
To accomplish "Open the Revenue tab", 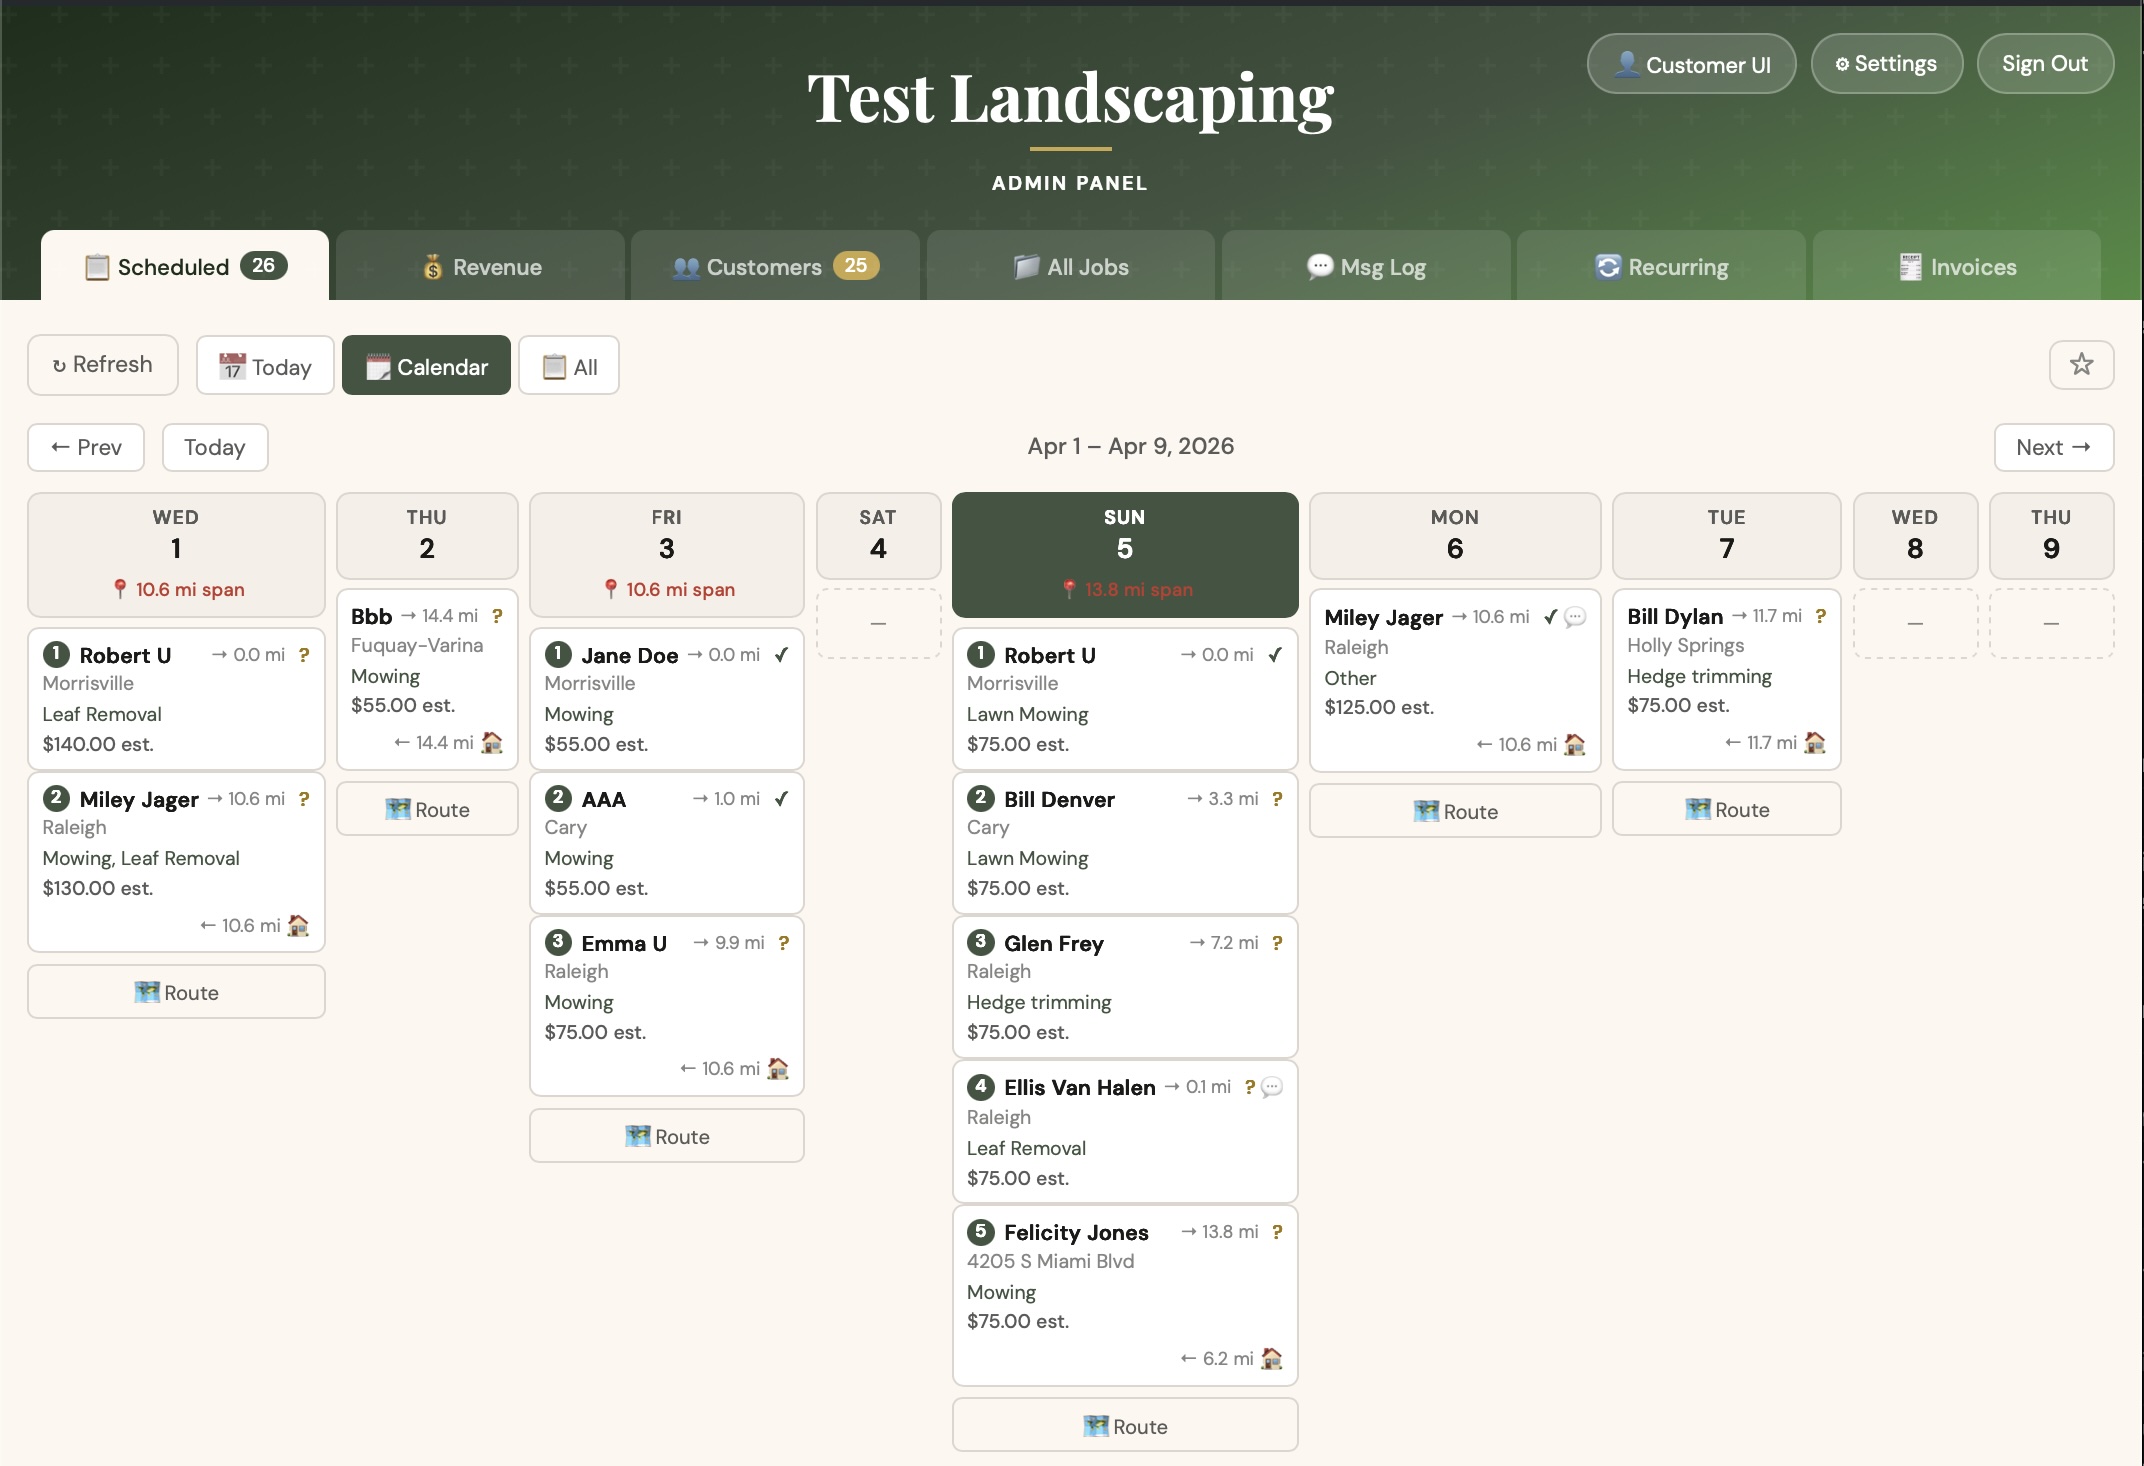I will [x=481, y=267].
